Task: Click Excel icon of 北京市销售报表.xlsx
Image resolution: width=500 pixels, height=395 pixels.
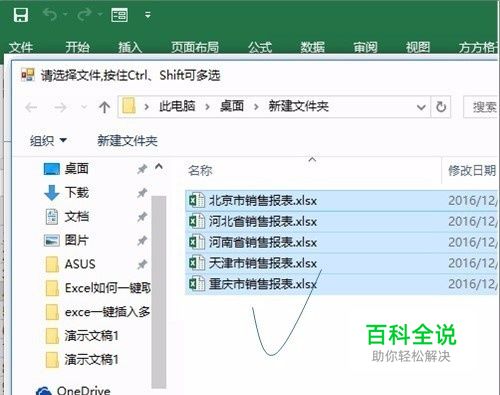Action: click(197, 201)
